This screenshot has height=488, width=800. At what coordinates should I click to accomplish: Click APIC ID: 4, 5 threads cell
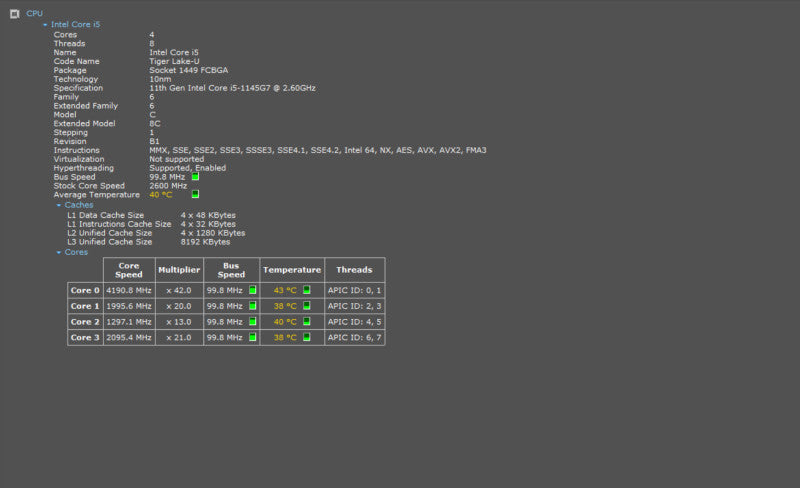(355, 322)
